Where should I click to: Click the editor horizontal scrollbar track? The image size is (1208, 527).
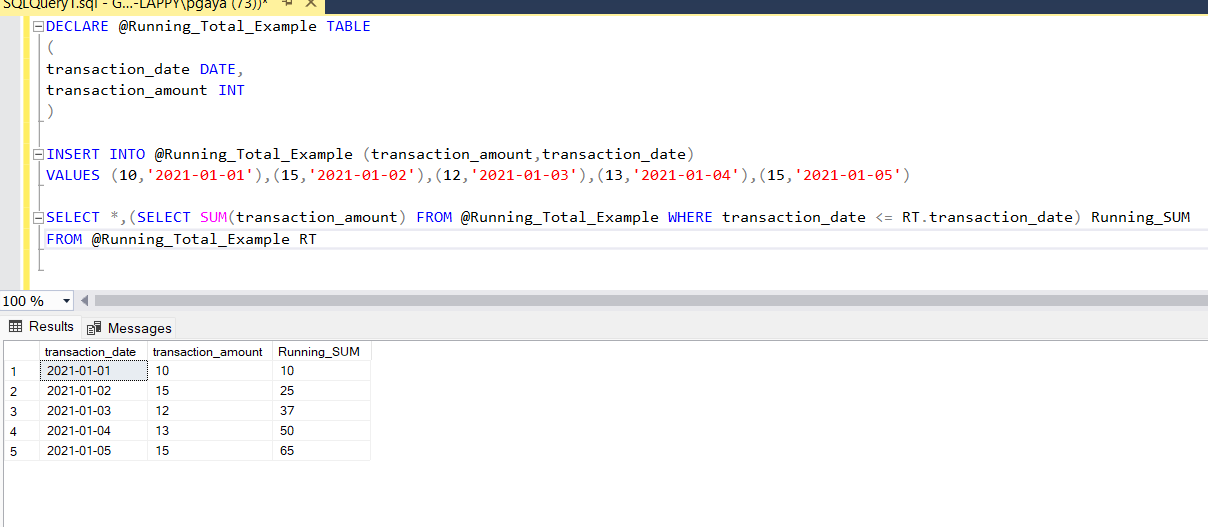coord(650,301)
